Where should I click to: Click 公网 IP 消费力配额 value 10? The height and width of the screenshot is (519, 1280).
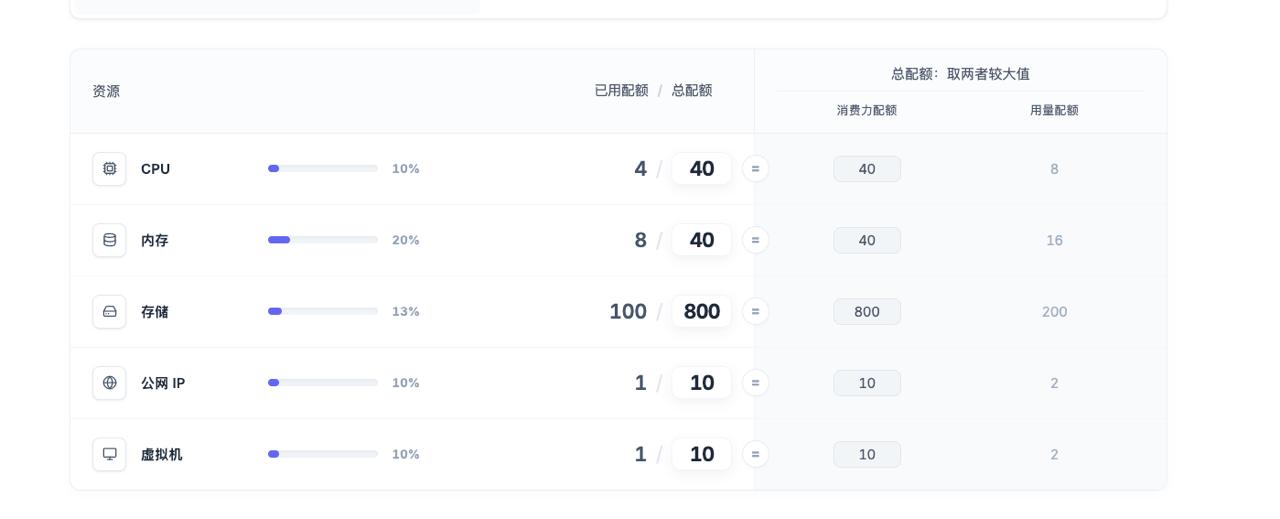(x=867, y=383)
